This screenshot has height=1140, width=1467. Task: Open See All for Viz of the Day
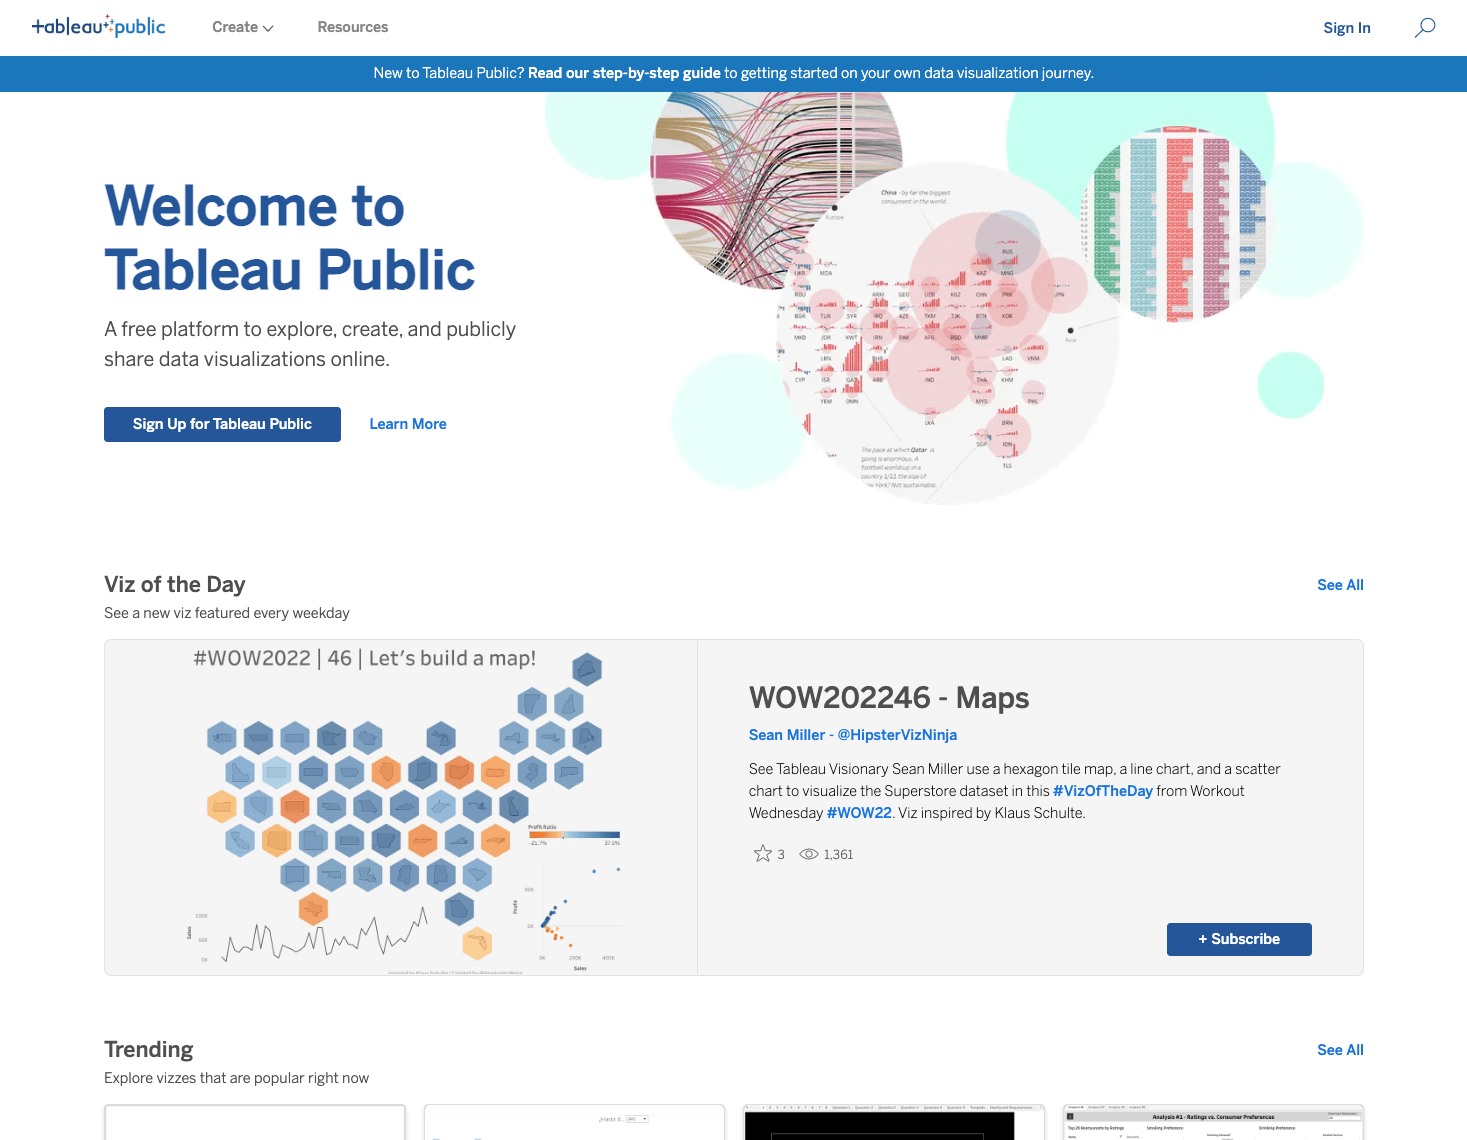pyautogui.click(x=1340, y=585)
